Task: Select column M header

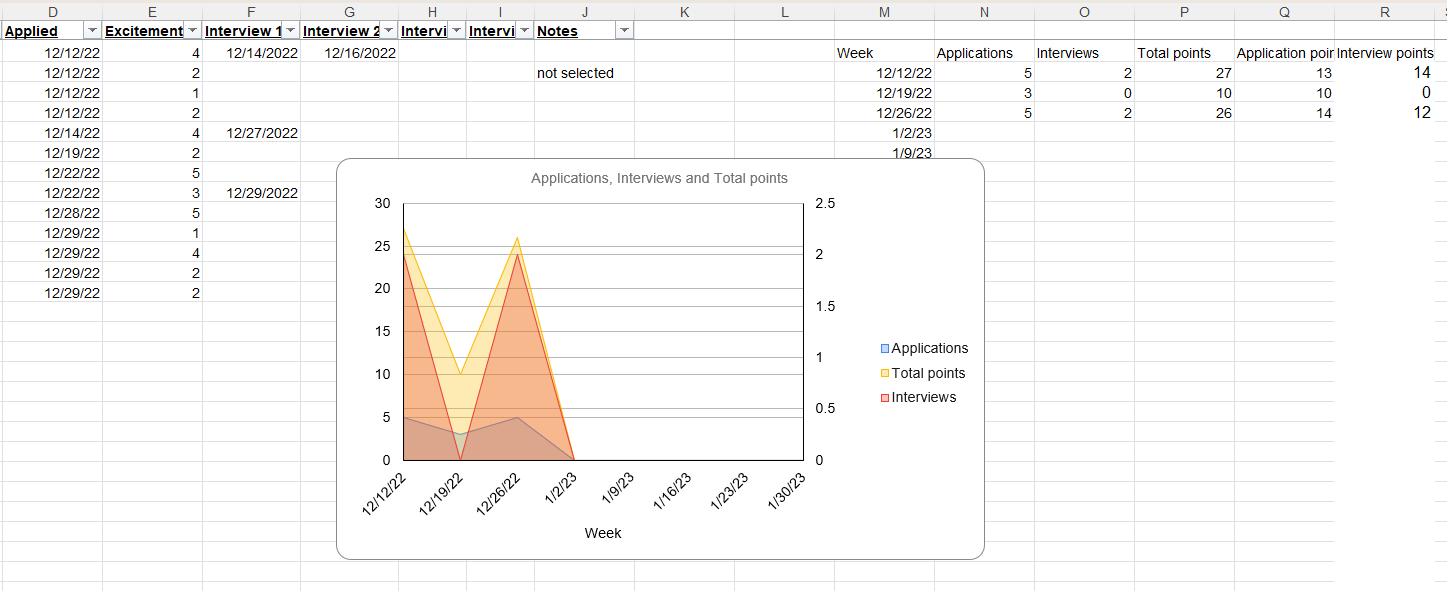Action: coord(884,11)
